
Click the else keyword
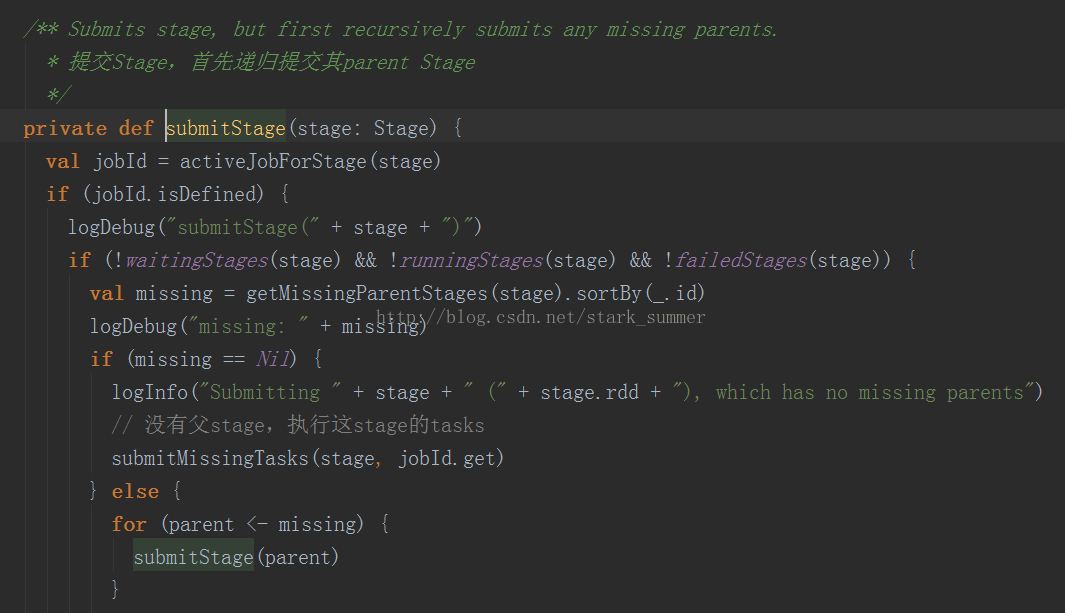tap(135, 491)
